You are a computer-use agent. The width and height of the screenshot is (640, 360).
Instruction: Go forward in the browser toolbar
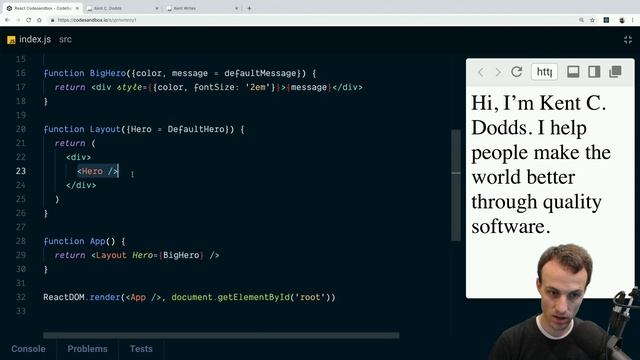tap(18, 20)
